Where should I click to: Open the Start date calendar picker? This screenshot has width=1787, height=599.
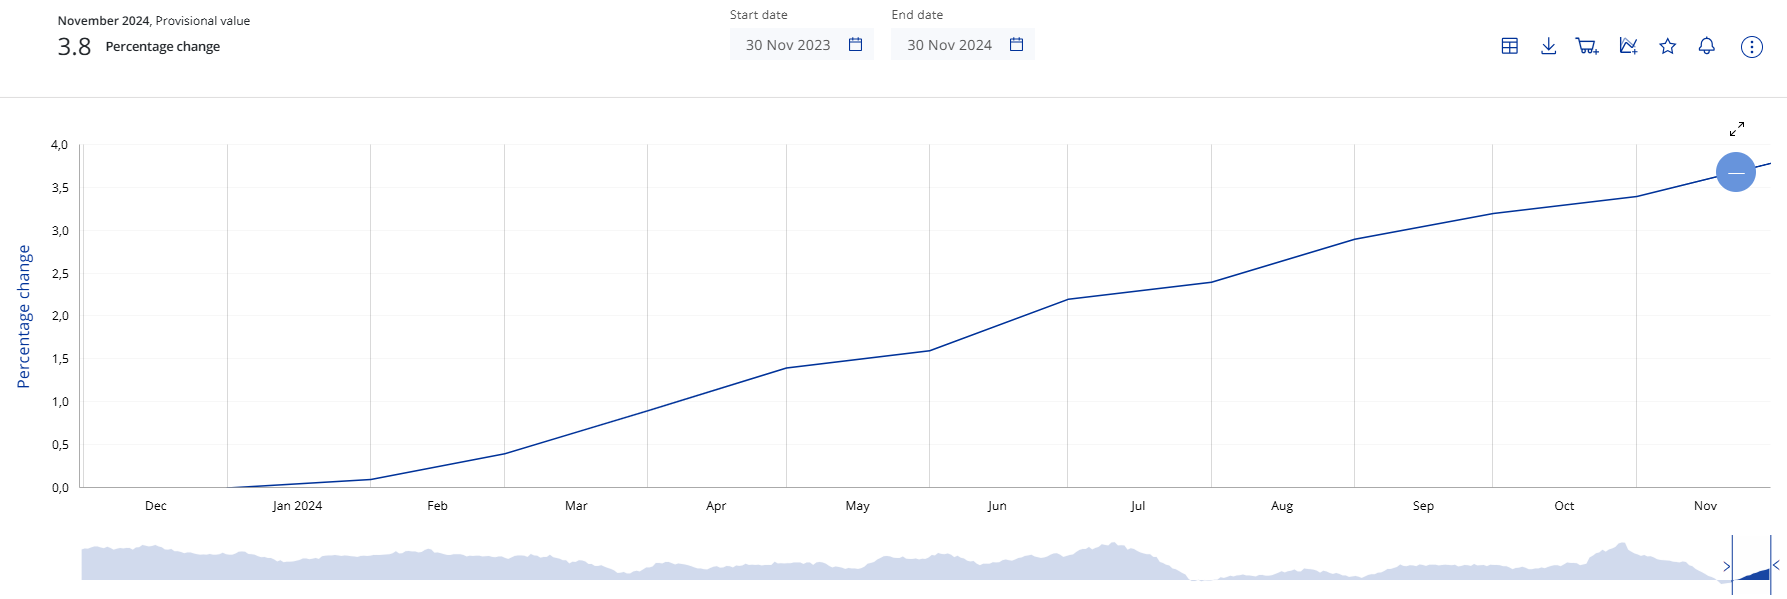pos(855,45)
